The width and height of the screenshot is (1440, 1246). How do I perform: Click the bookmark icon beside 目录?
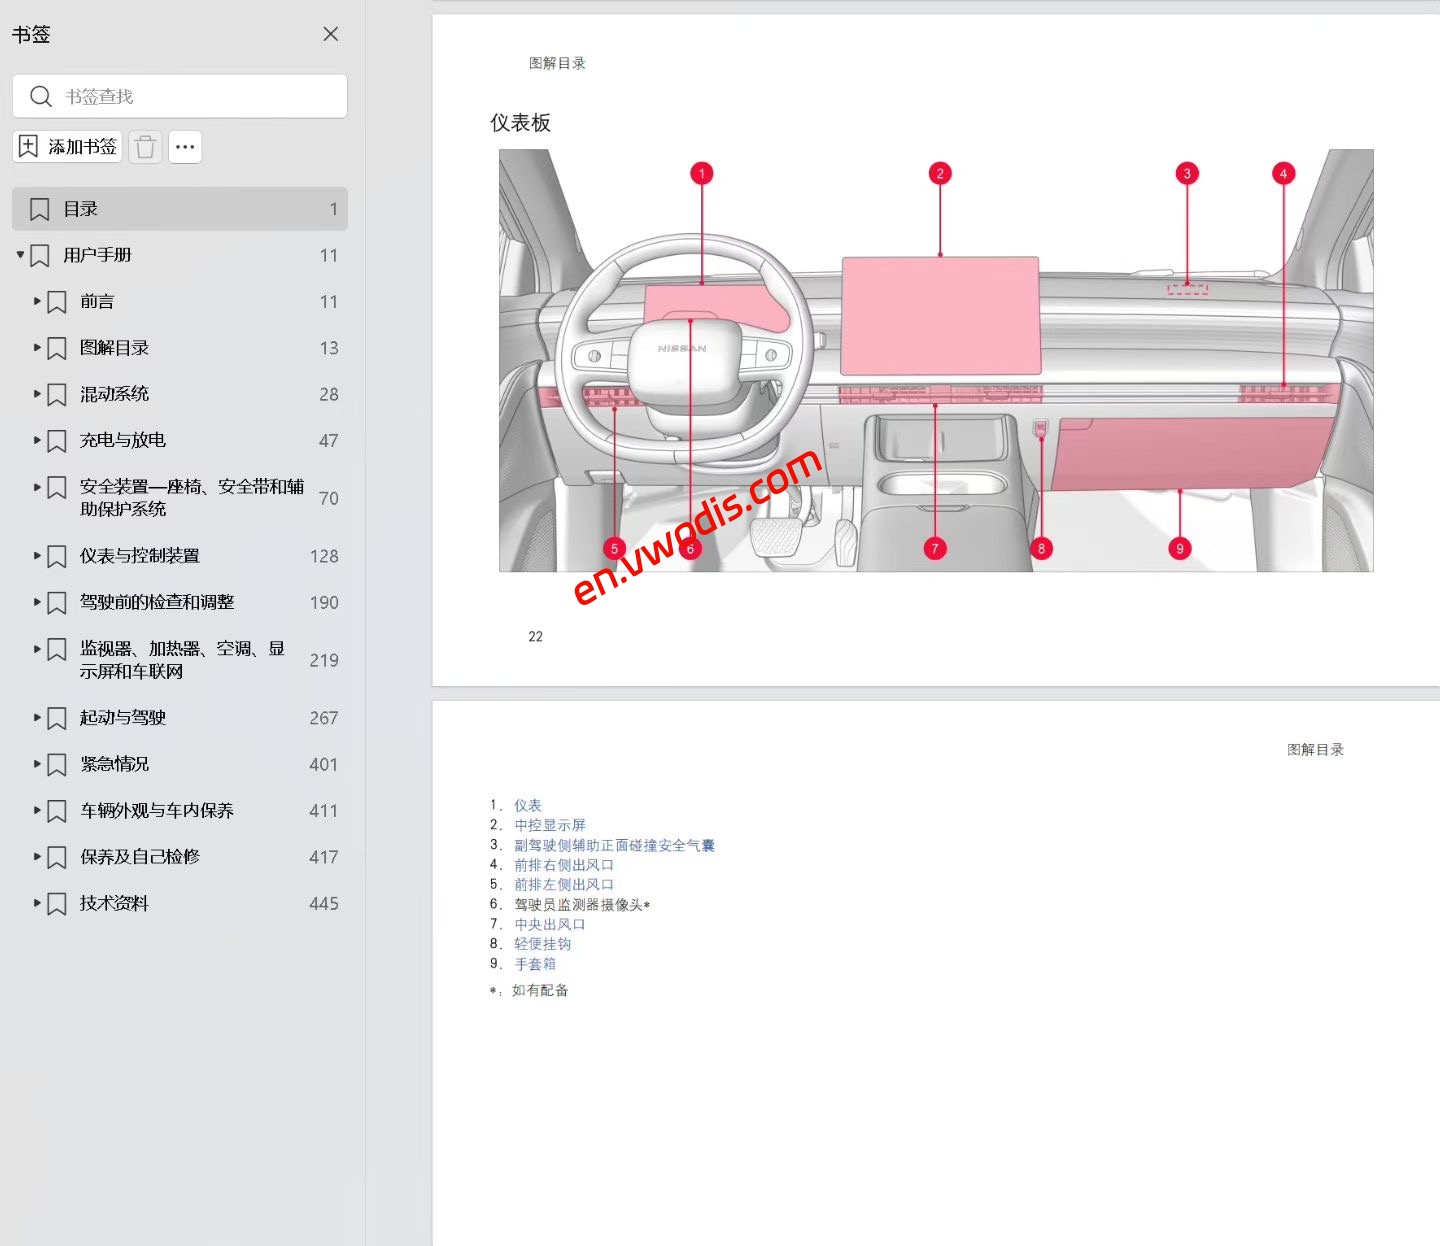point(40,208)
